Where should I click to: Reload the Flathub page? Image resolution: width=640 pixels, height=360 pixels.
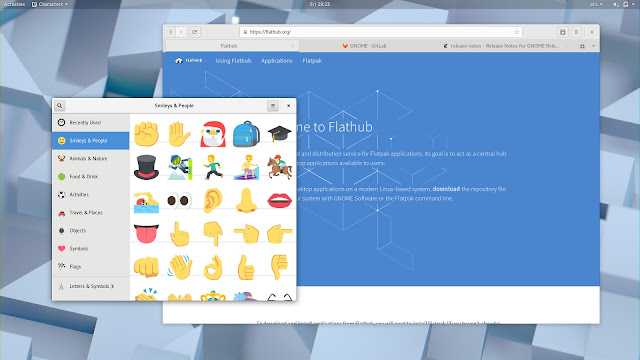pyautogui.click(x=195, y=32)
